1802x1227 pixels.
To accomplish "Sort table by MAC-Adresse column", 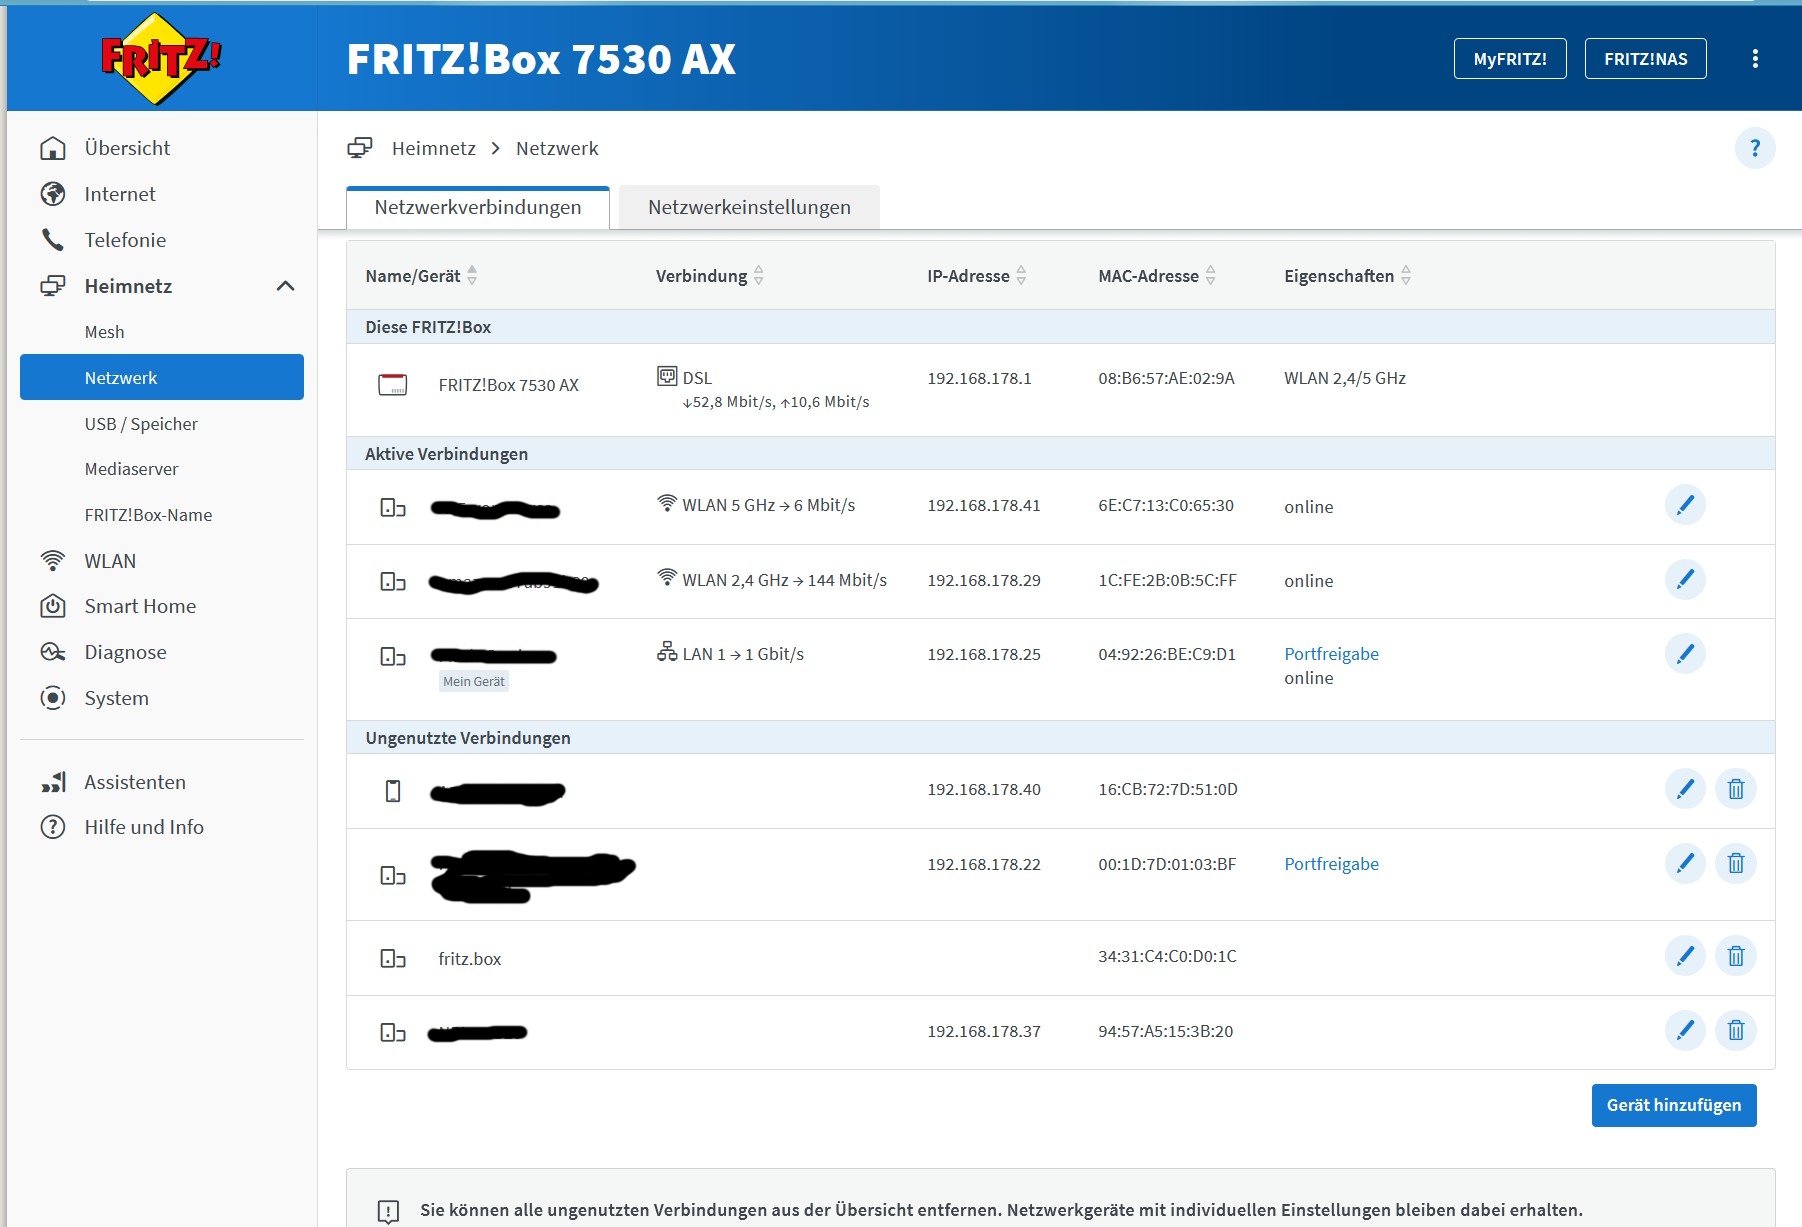I will point(1157,275).
